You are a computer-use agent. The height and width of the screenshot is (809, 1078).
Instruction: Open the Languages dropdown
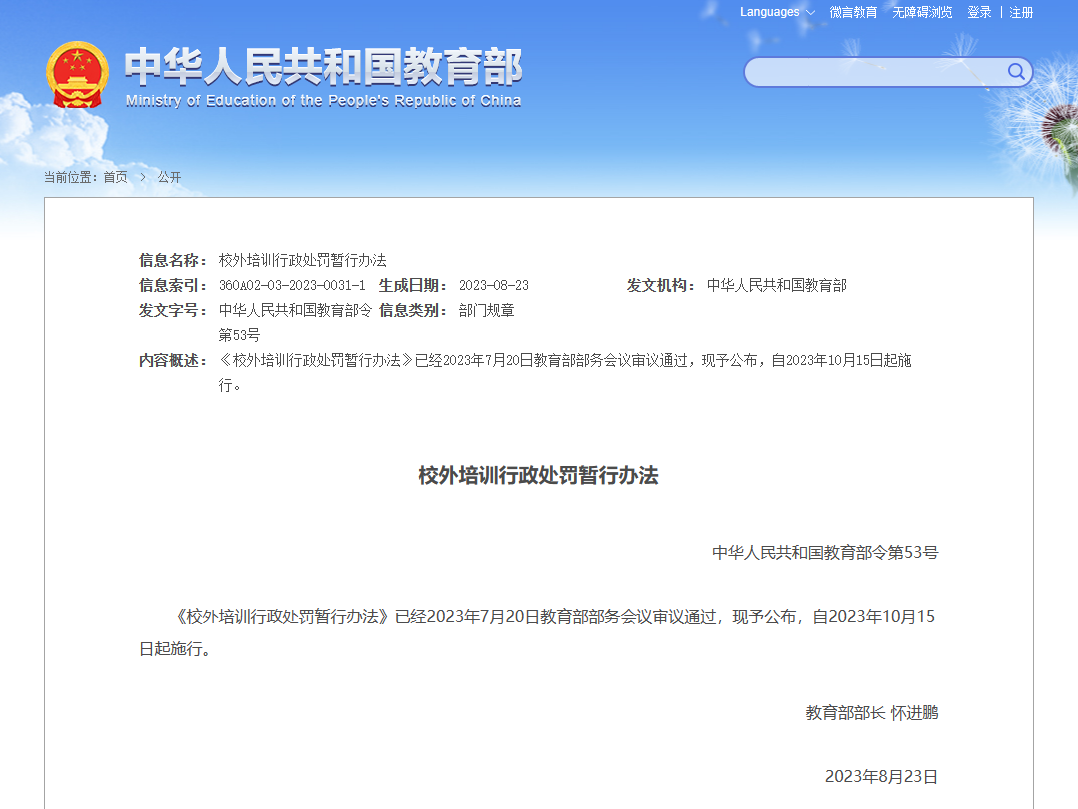pyautogui.click(x=777, y=12)
